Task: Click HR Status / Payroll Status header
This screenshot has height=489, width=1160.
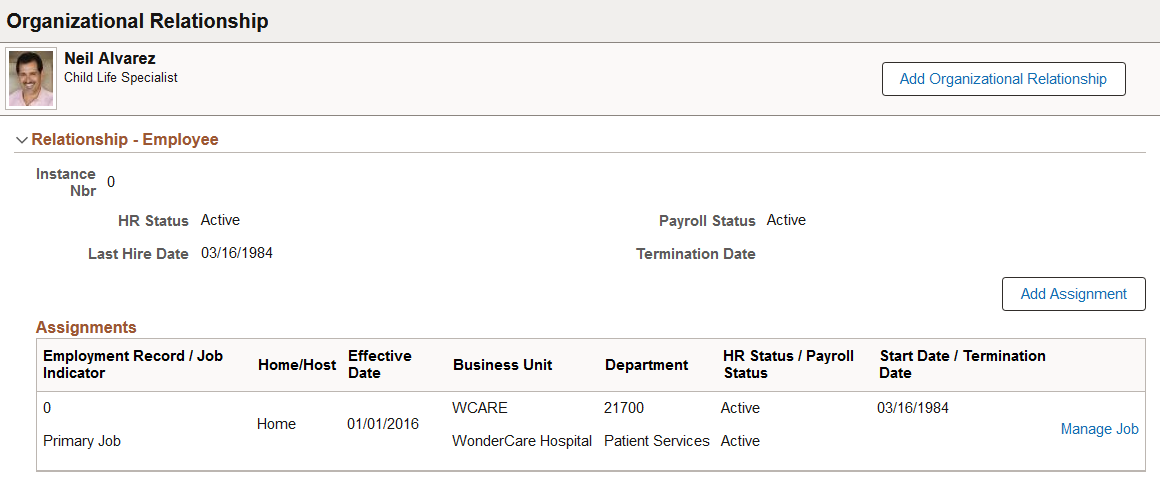Action: coord(789,365)
